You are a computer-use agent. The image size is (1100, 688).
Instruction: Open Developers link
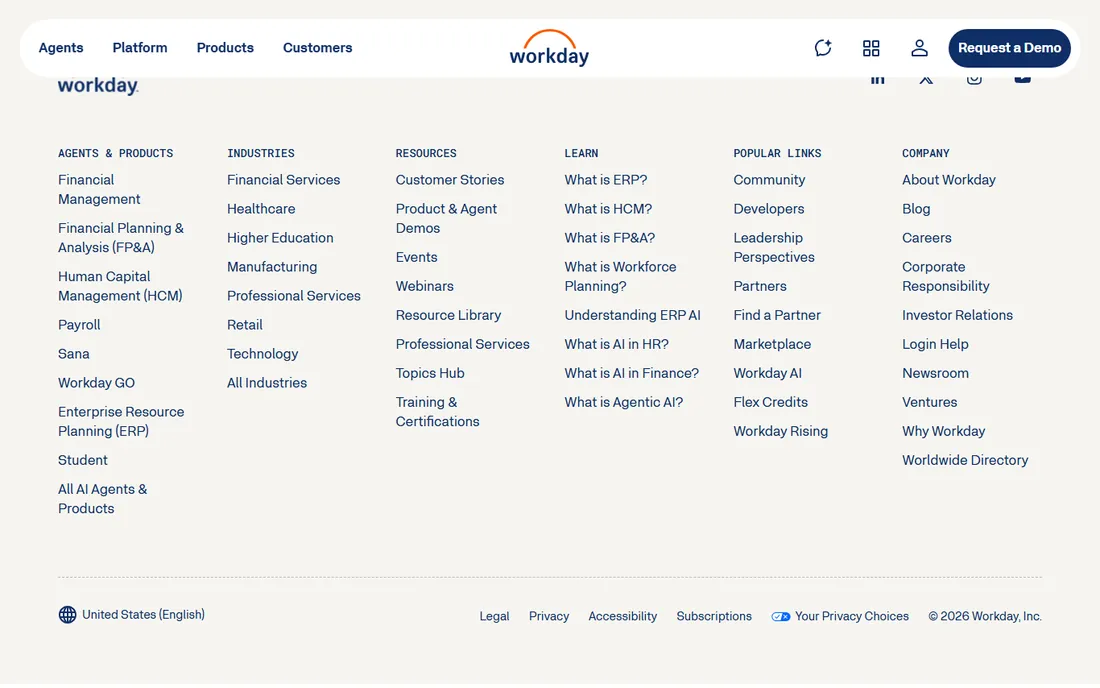click(769, 209)
